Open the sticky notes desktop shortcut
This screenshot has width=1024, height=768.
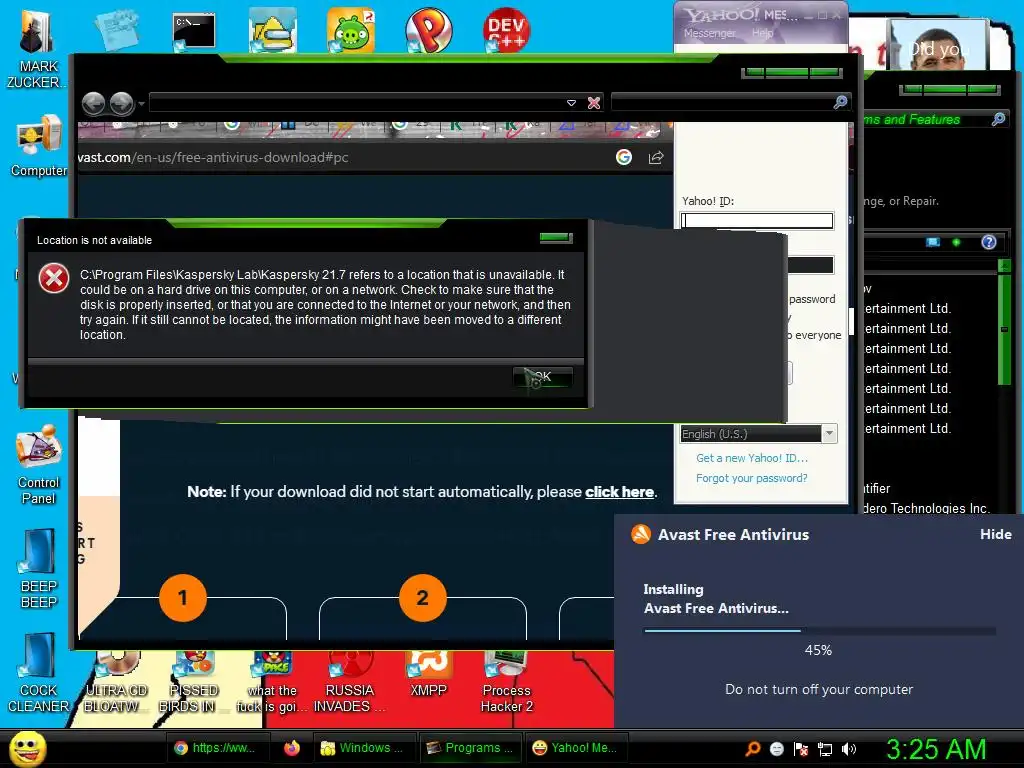click(x=116, y=30)
